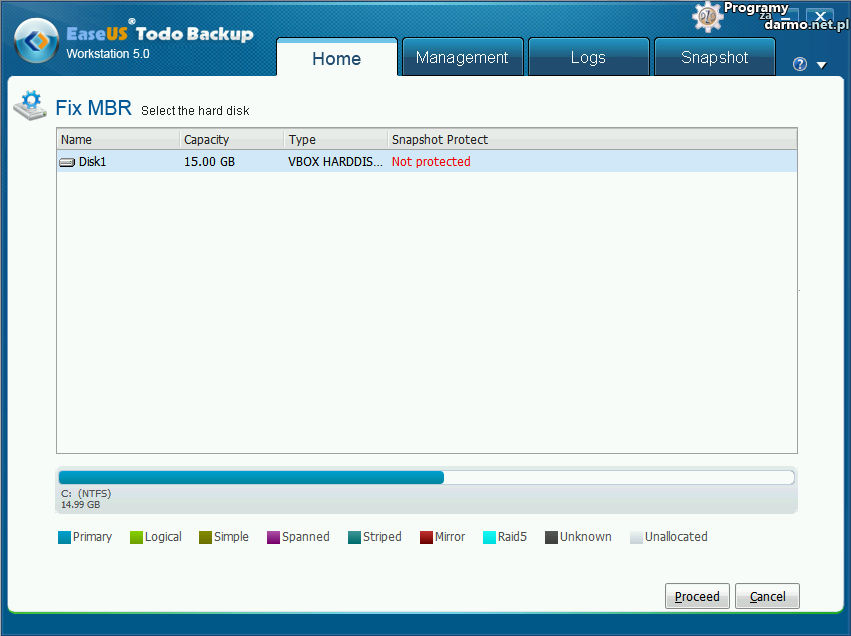Click the Primary legend color swatch

[65, 538]
